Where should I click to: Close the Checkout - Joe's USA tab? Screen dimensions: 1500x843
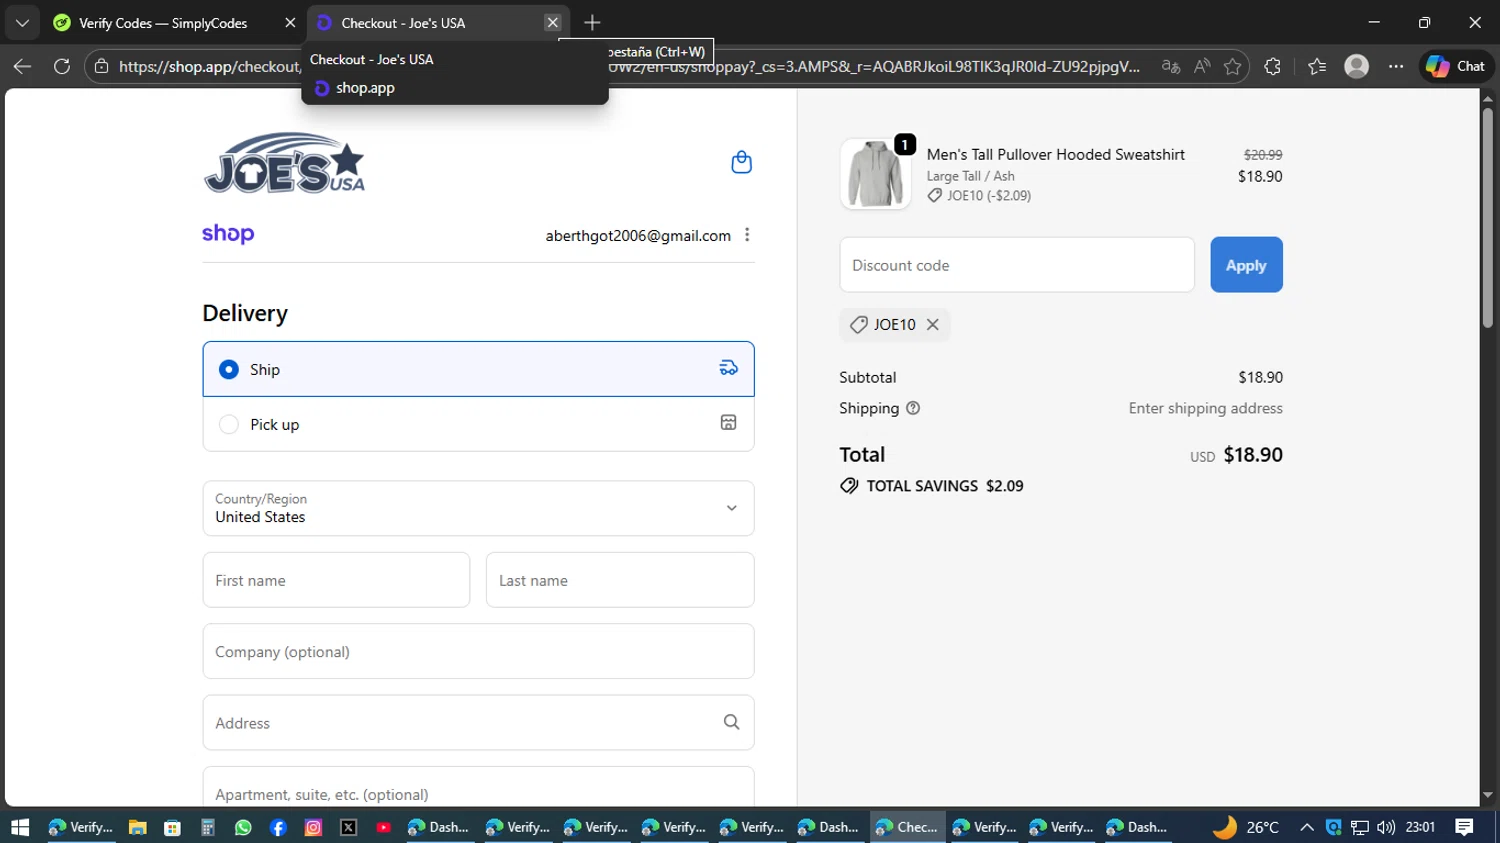click(552, 22)
